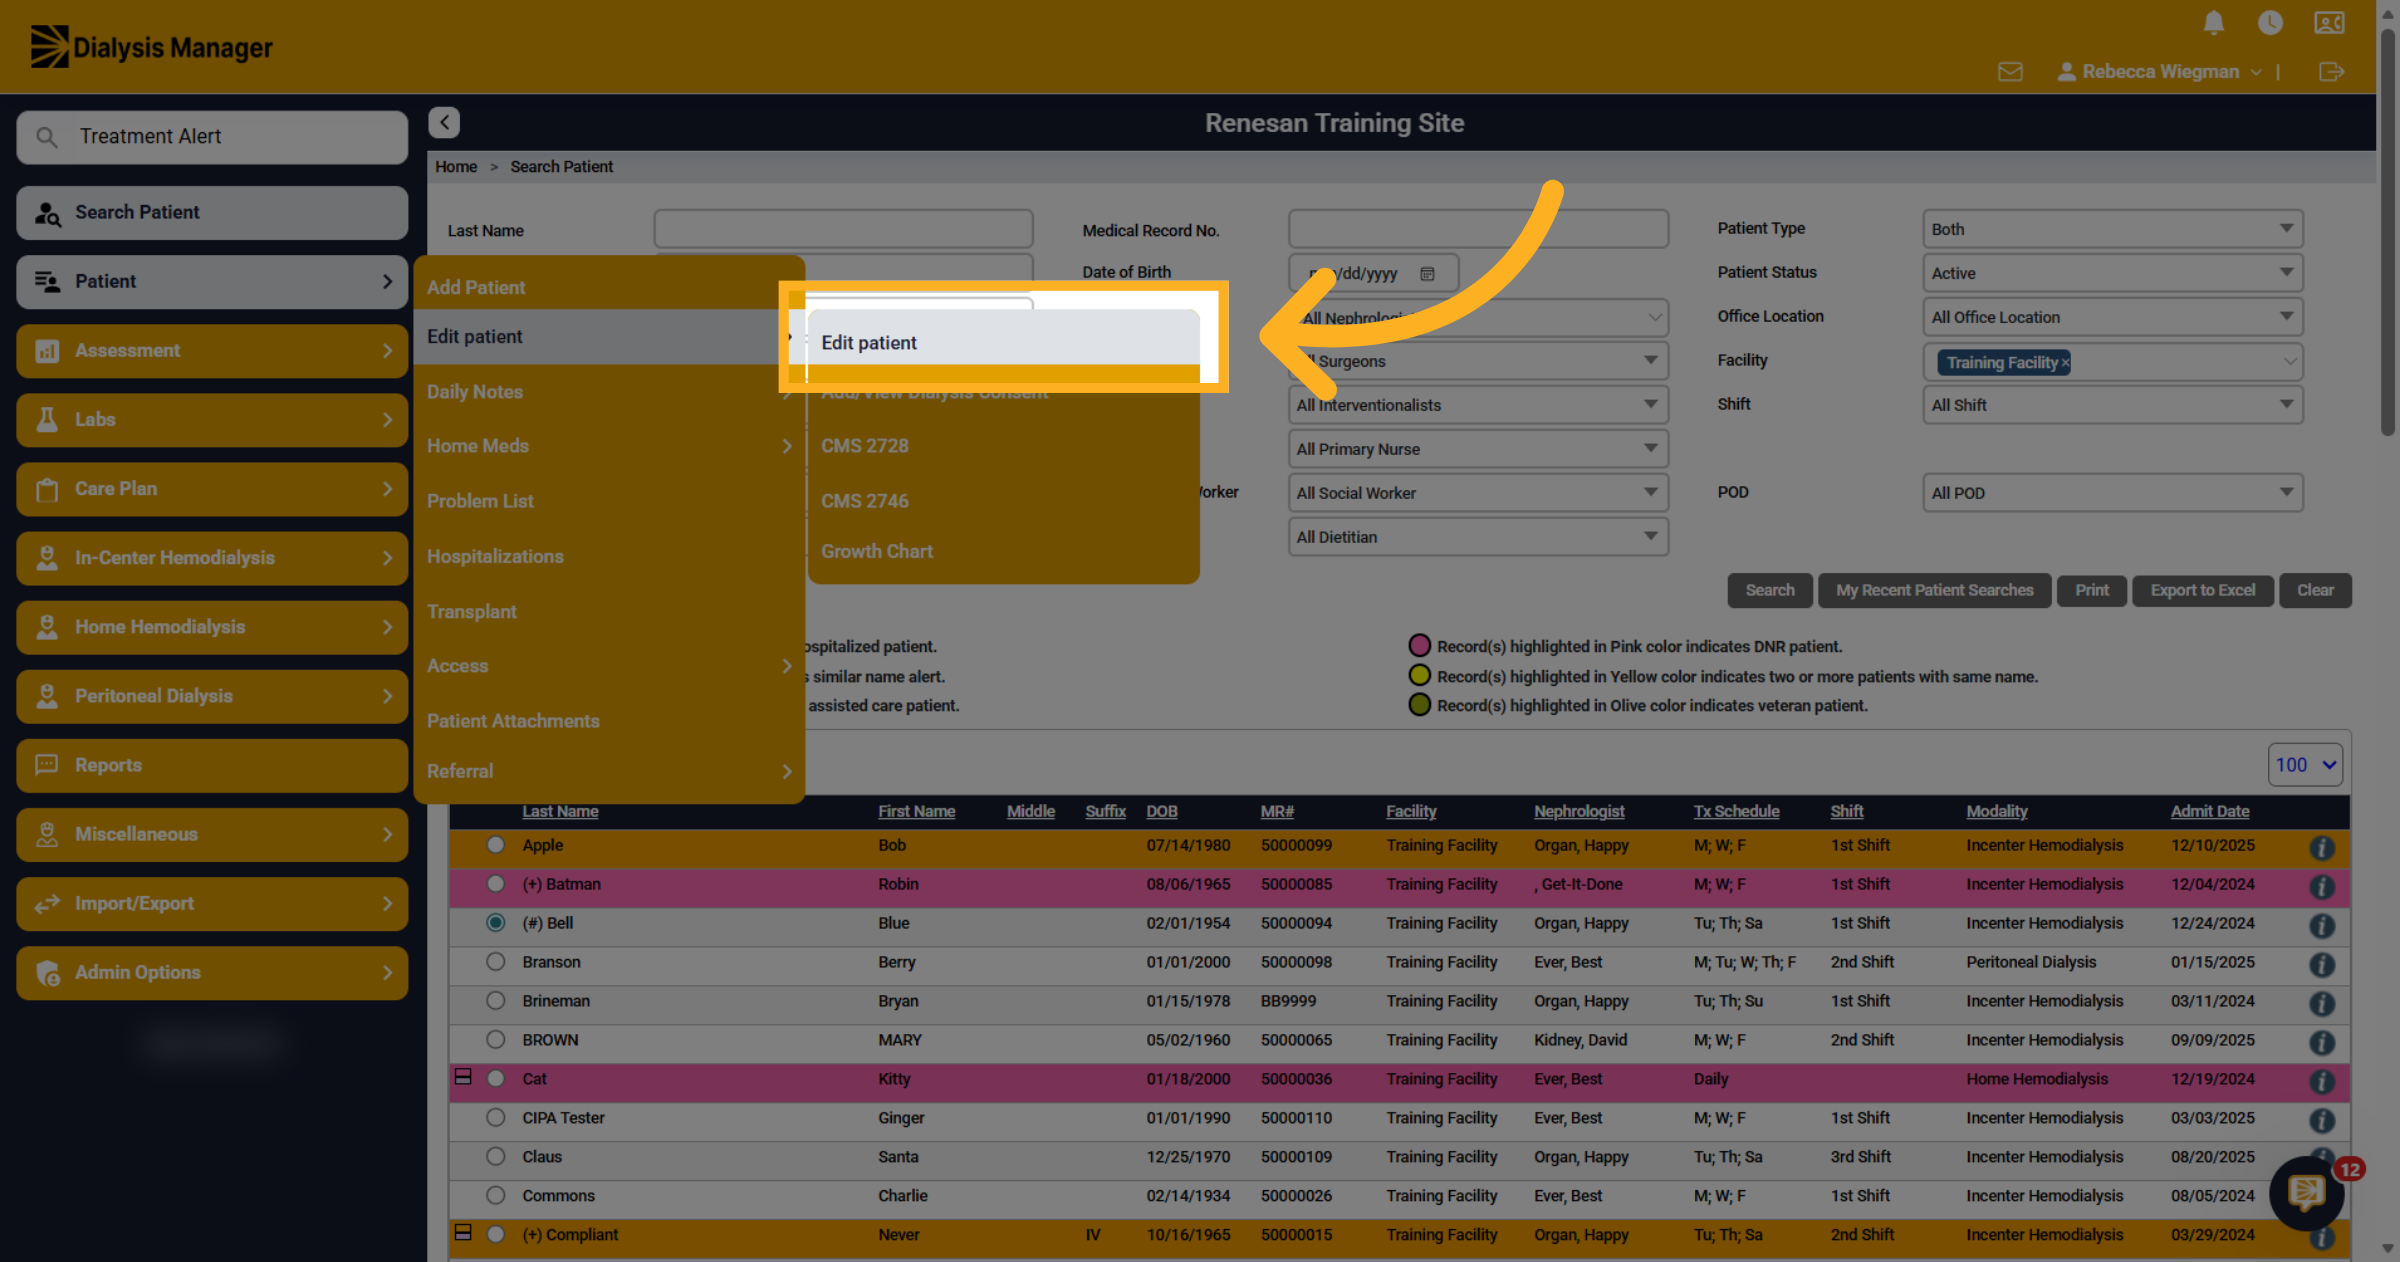Click info icon for Branson Berry row
Viewport: 2400px width, 1262px height.
click(x=2322, y=965)
